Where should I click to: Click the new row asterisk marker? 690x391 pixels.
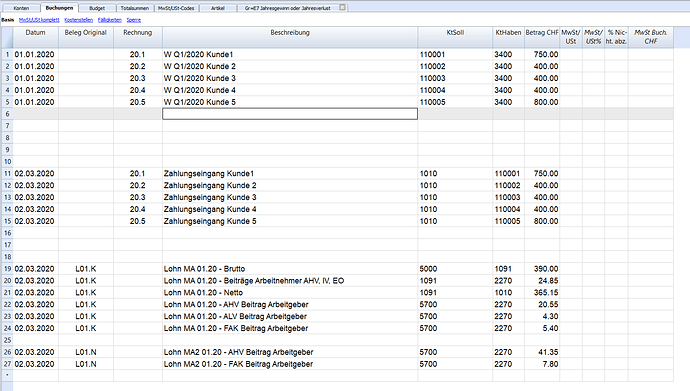point(7,375)
